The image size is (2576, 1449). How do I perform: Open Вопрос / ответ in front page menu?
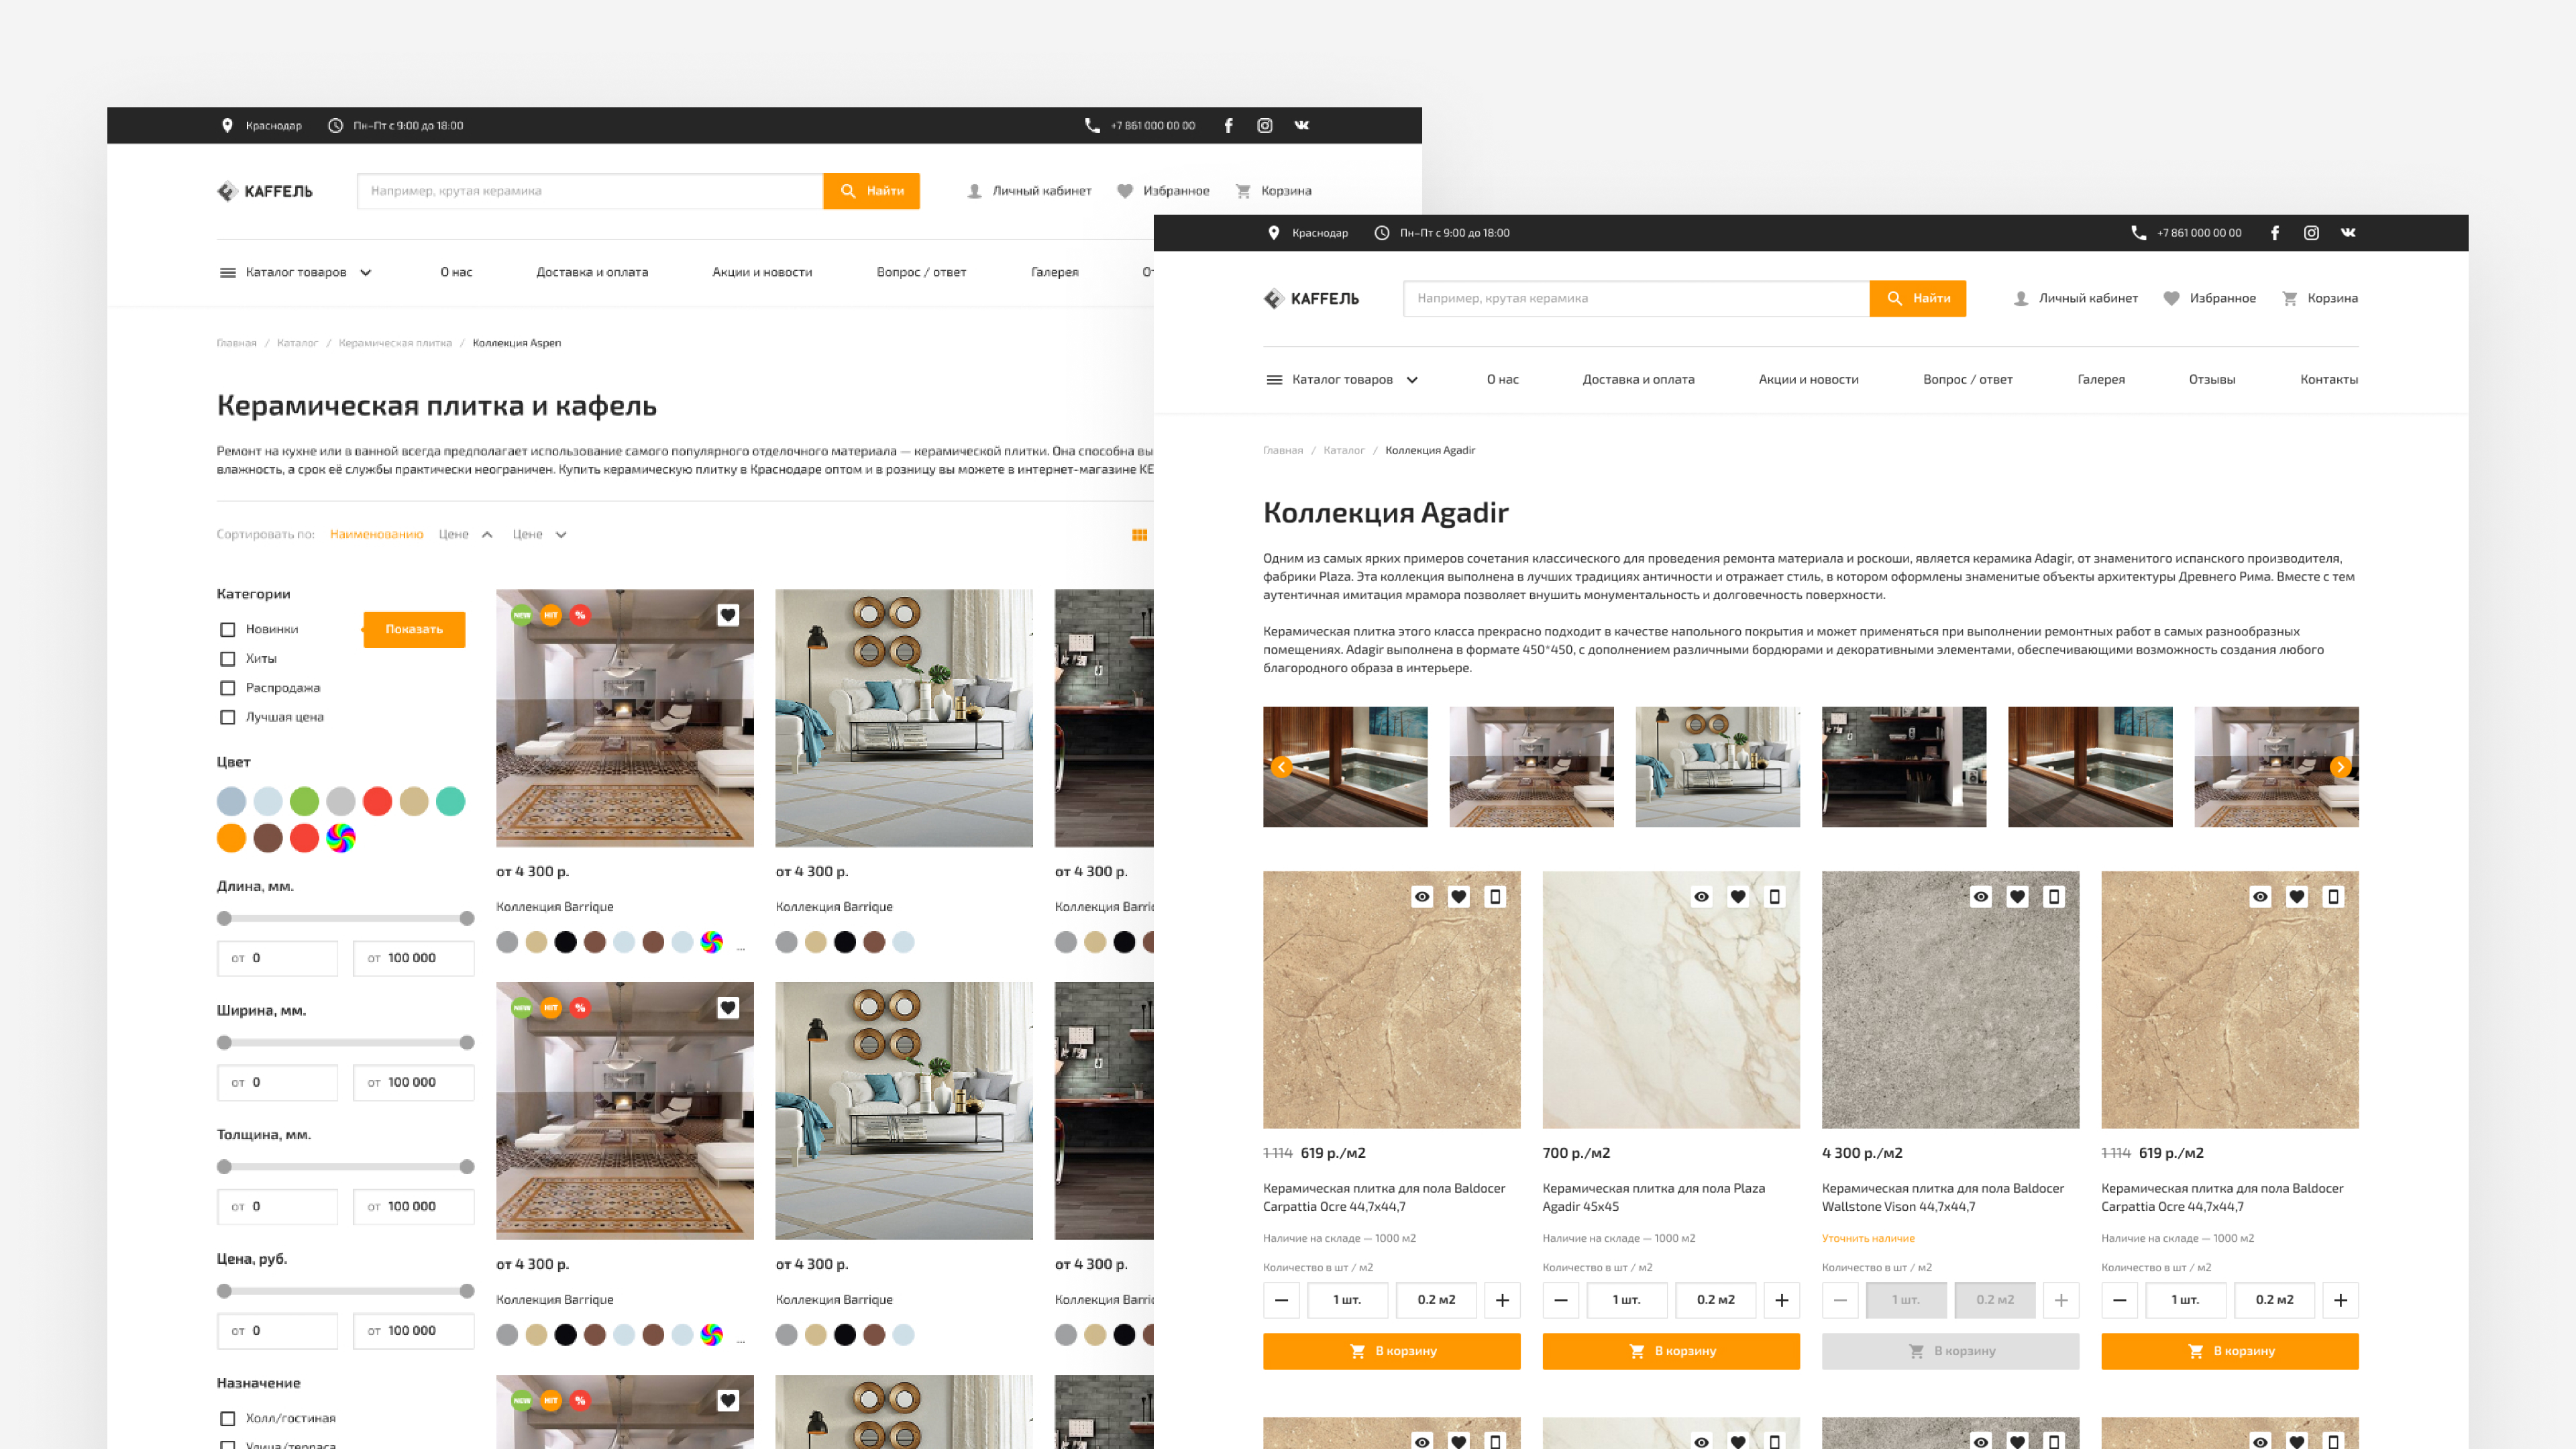coord(1967,380)
